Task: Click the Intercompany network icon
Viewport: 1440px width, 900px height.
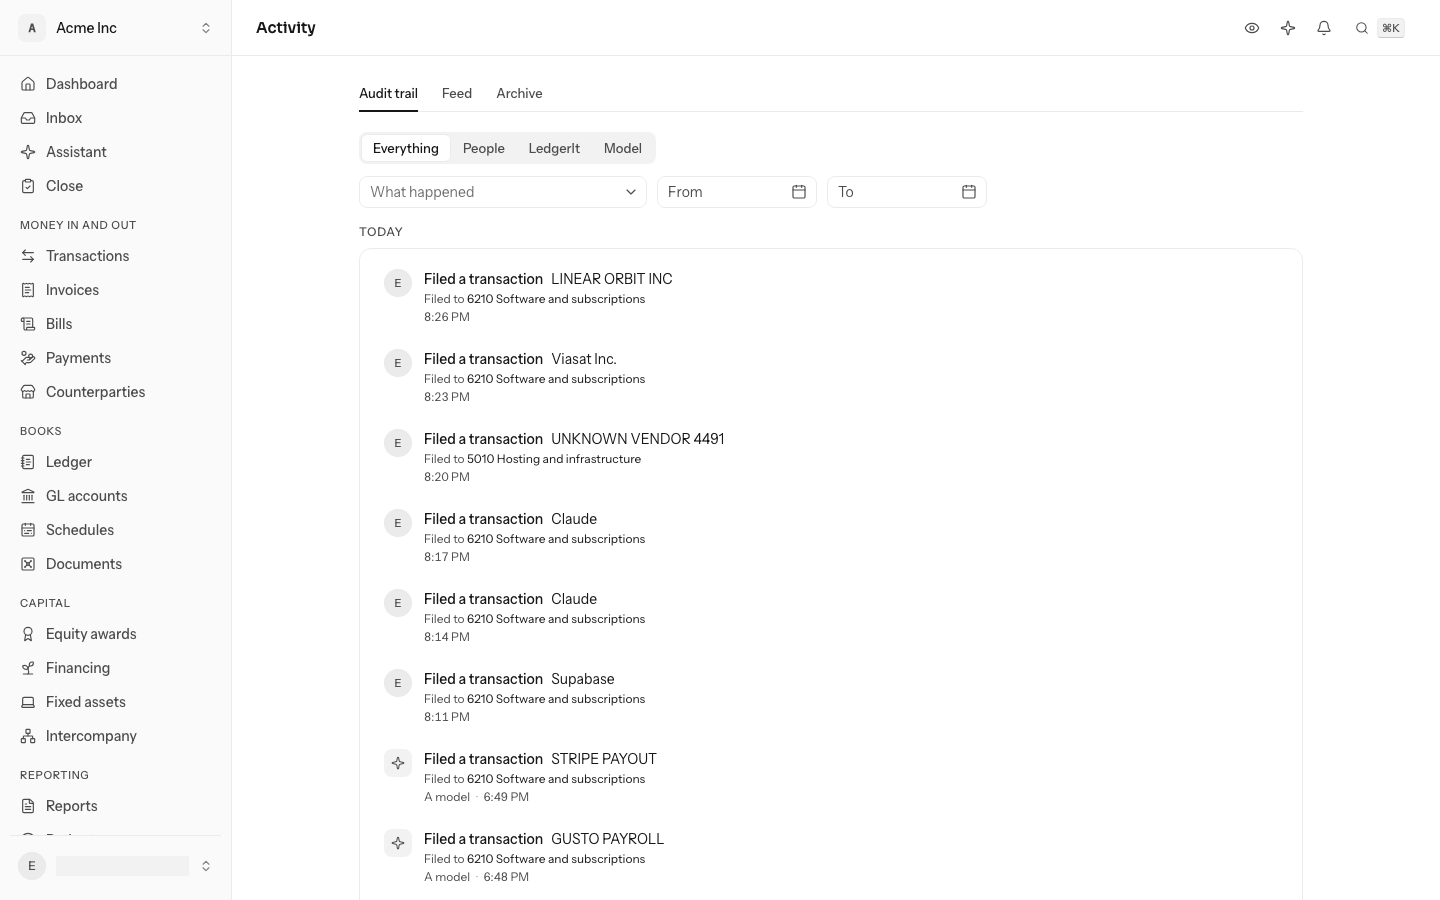Action: (28, 736)
